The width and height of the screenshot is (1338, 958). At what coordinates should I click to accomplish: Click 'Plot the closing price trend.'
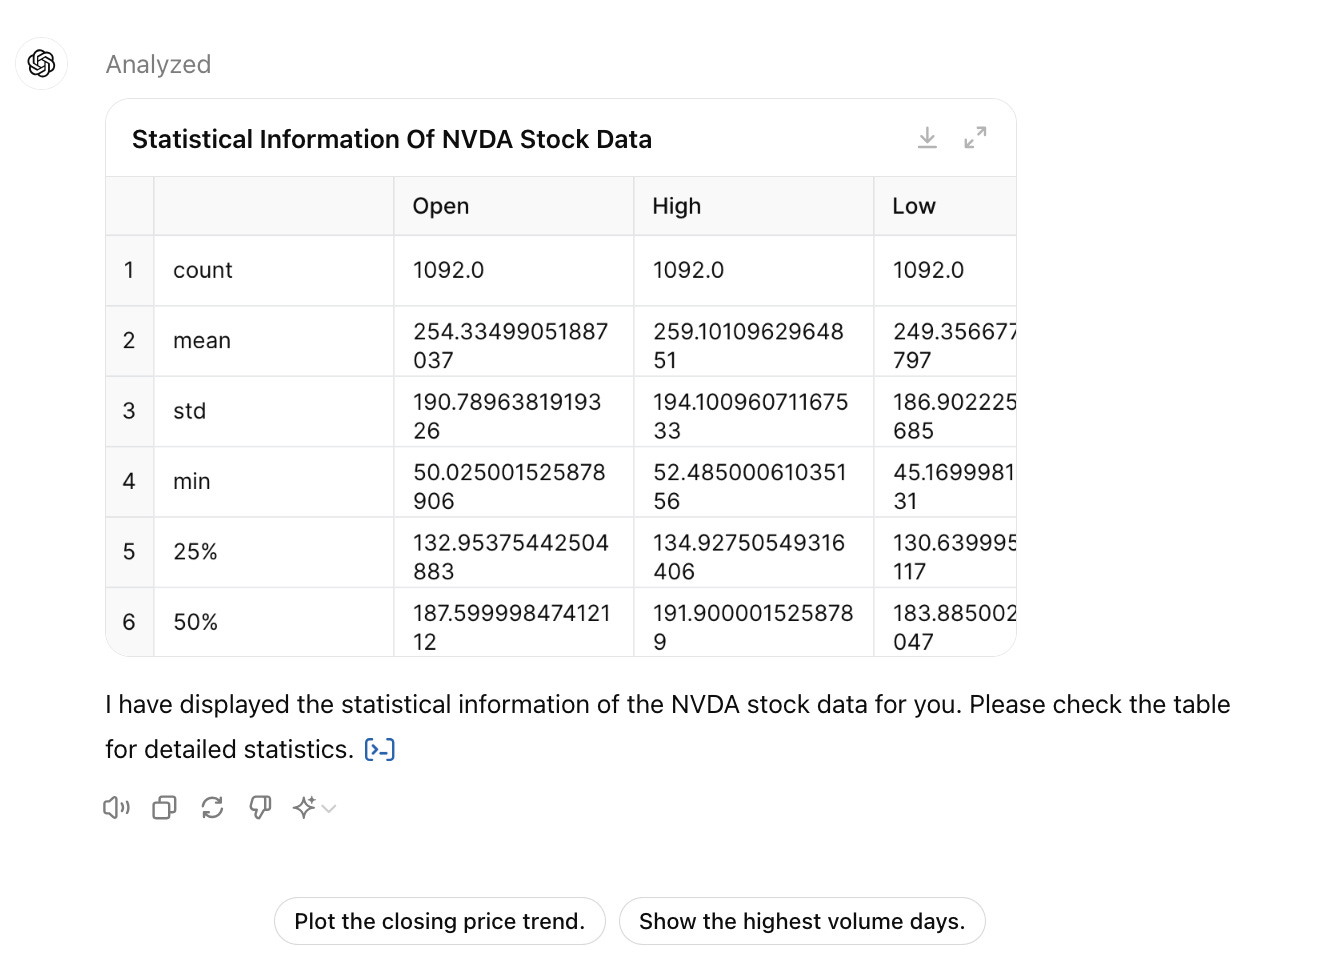point(439,921)
